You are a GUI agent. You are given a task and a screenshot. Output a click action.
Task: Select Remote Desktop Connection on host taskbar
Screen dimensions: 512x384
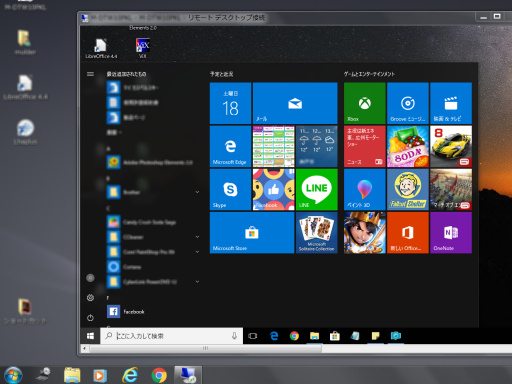[x=188, y=375]
